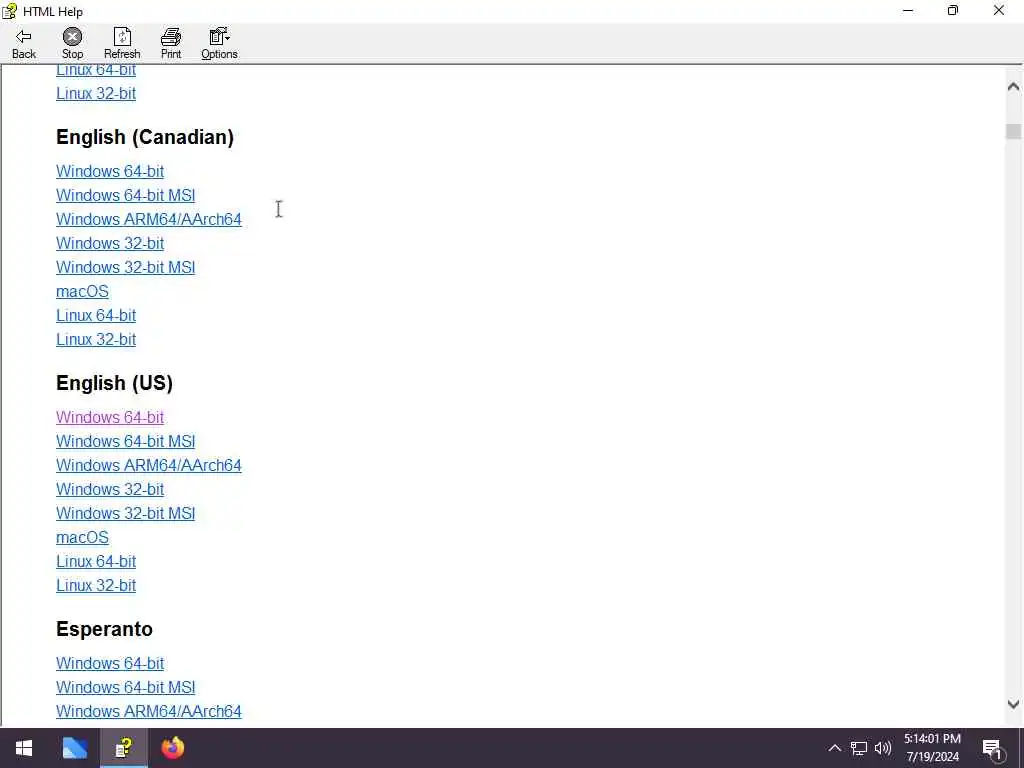The image size is (1024, 768).
Task: Open English (US) Windows 32-bit link
Action: (110, 489)
